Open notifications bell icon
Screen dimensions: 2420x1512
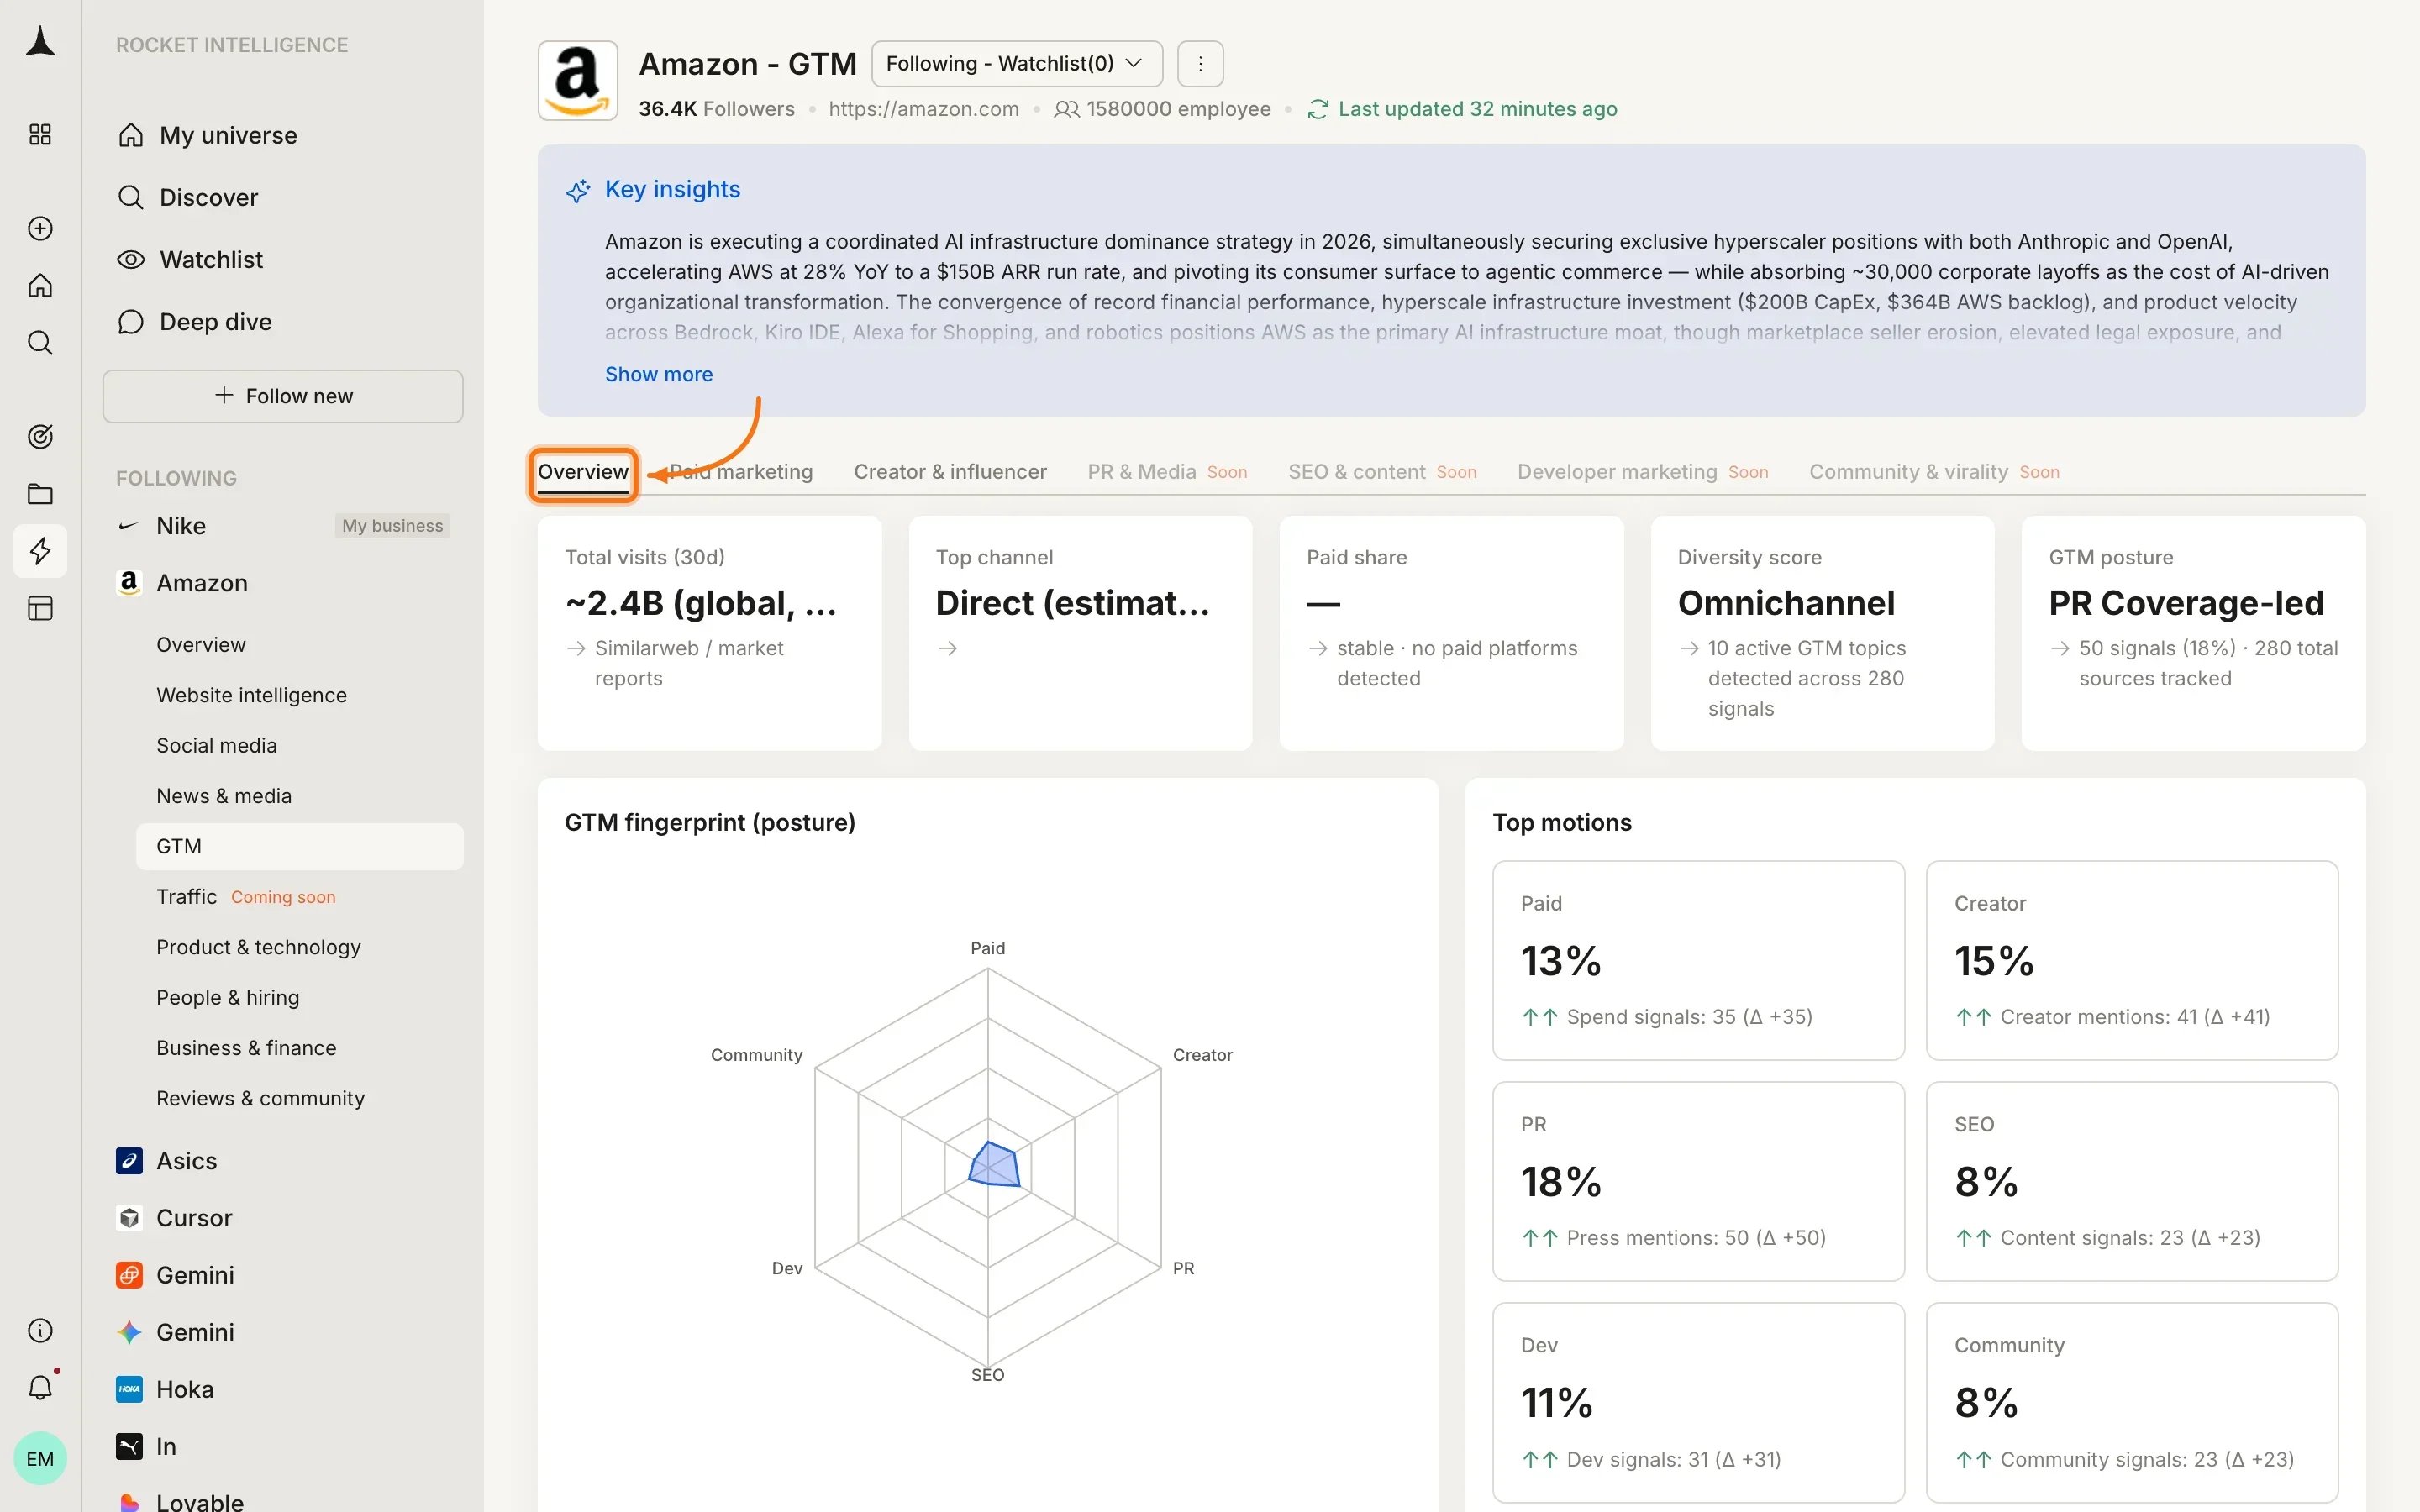pos(40,1388)
